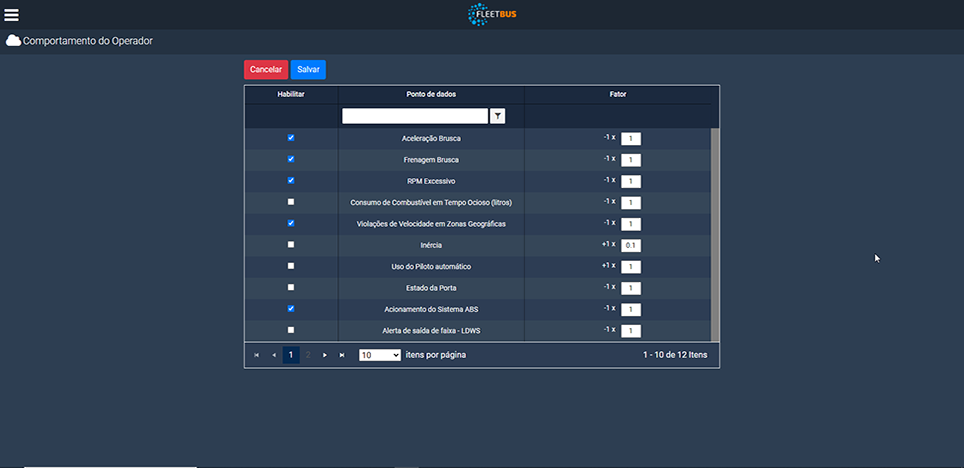Jump to the last page arrow
Image resolution: width=964 pixels, height=468 pixels.
[342, 355]
